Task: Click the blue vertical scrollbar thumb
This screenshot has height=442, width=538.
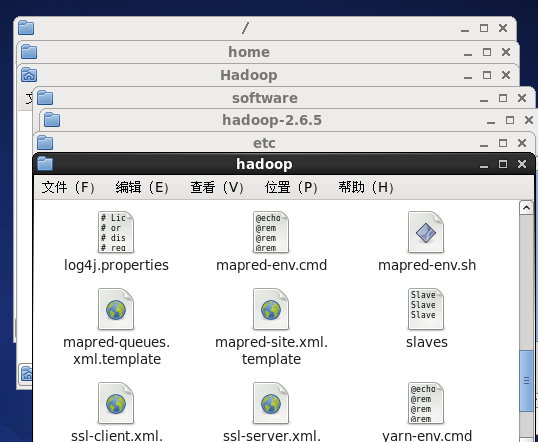Action: [x=526, y=381]
